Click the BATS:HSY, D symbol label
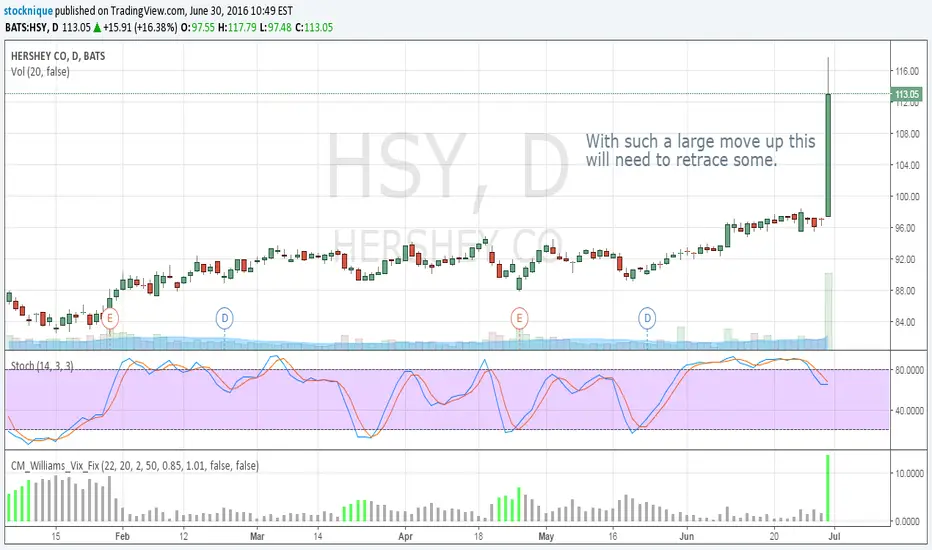The height and width of the screenshot is (550, 932). pos(32,27)
